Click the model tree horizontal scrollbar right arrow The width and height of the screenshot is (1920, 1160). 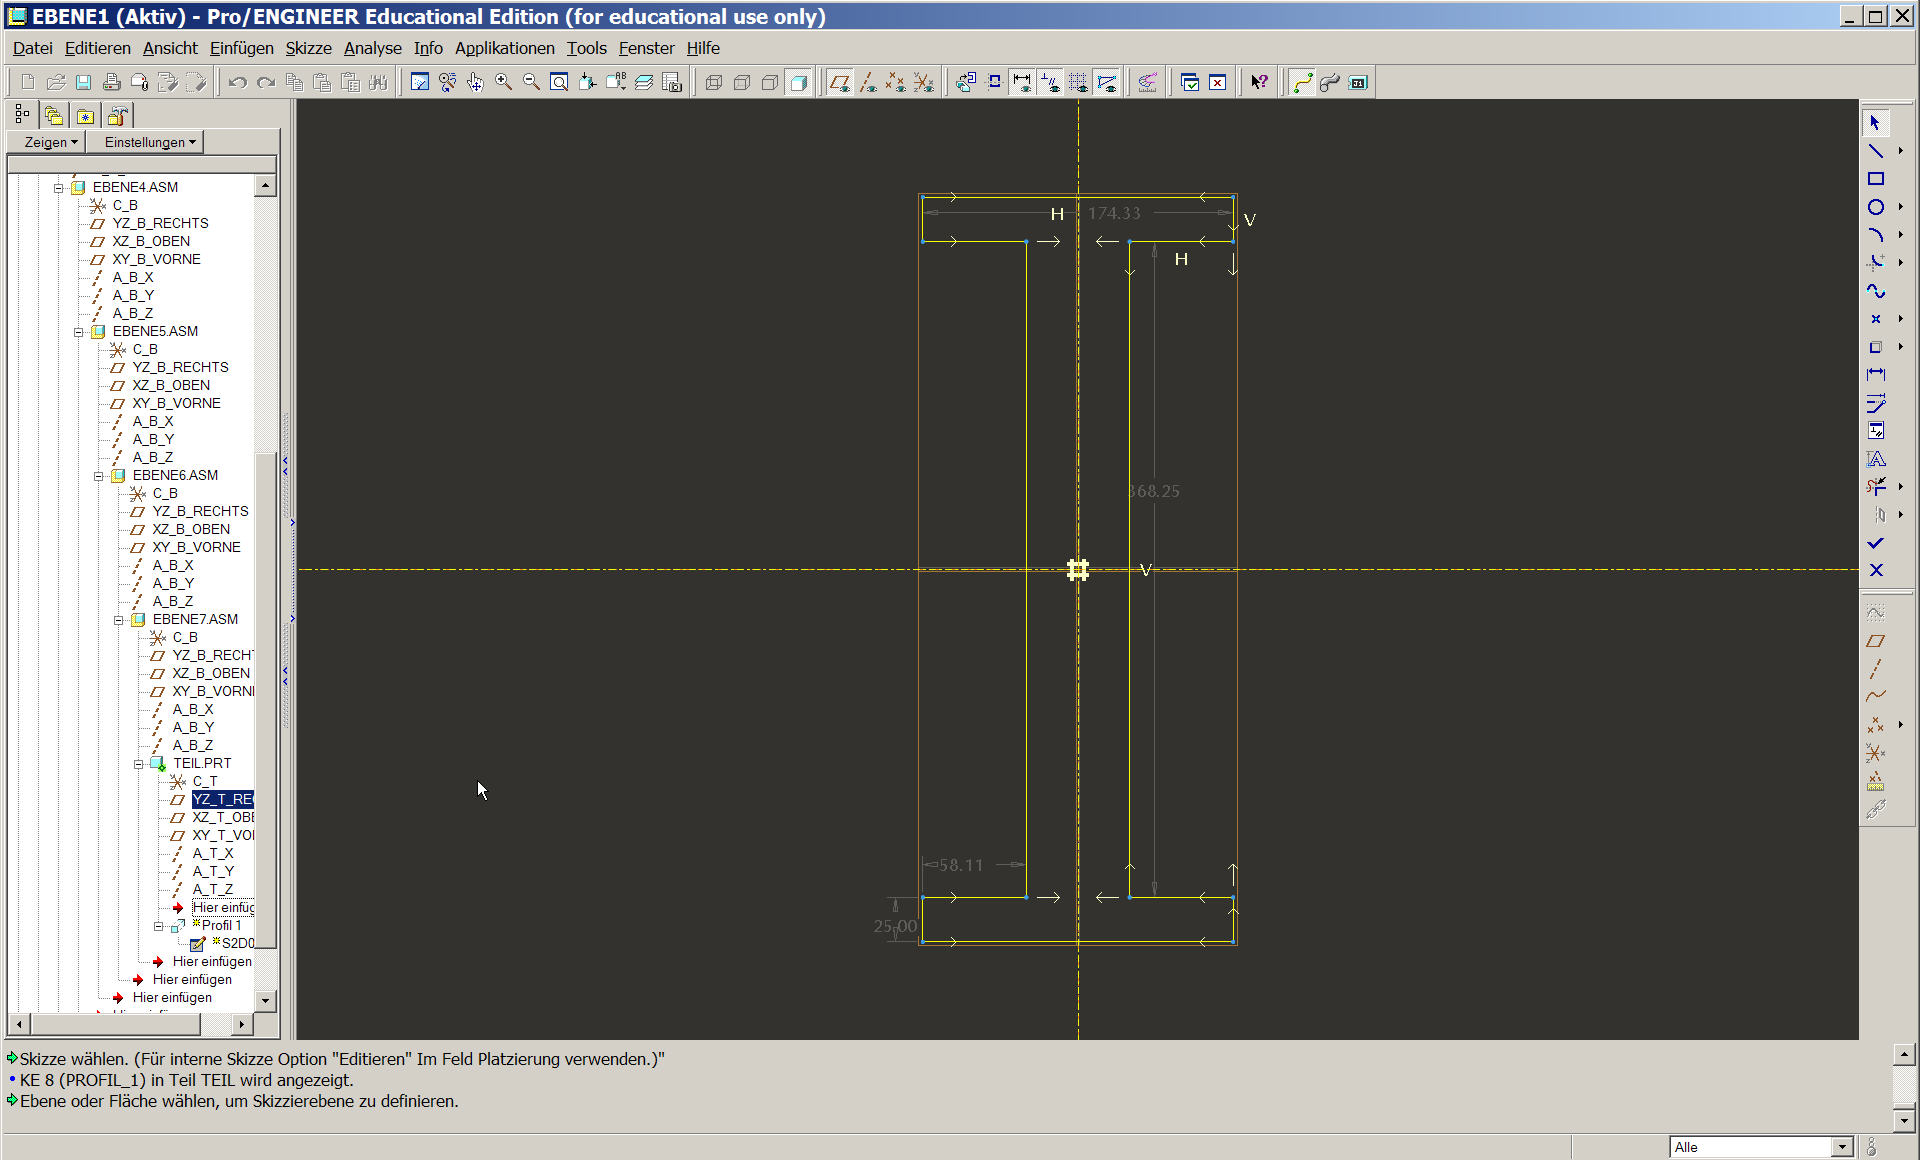click(241, 1024)
